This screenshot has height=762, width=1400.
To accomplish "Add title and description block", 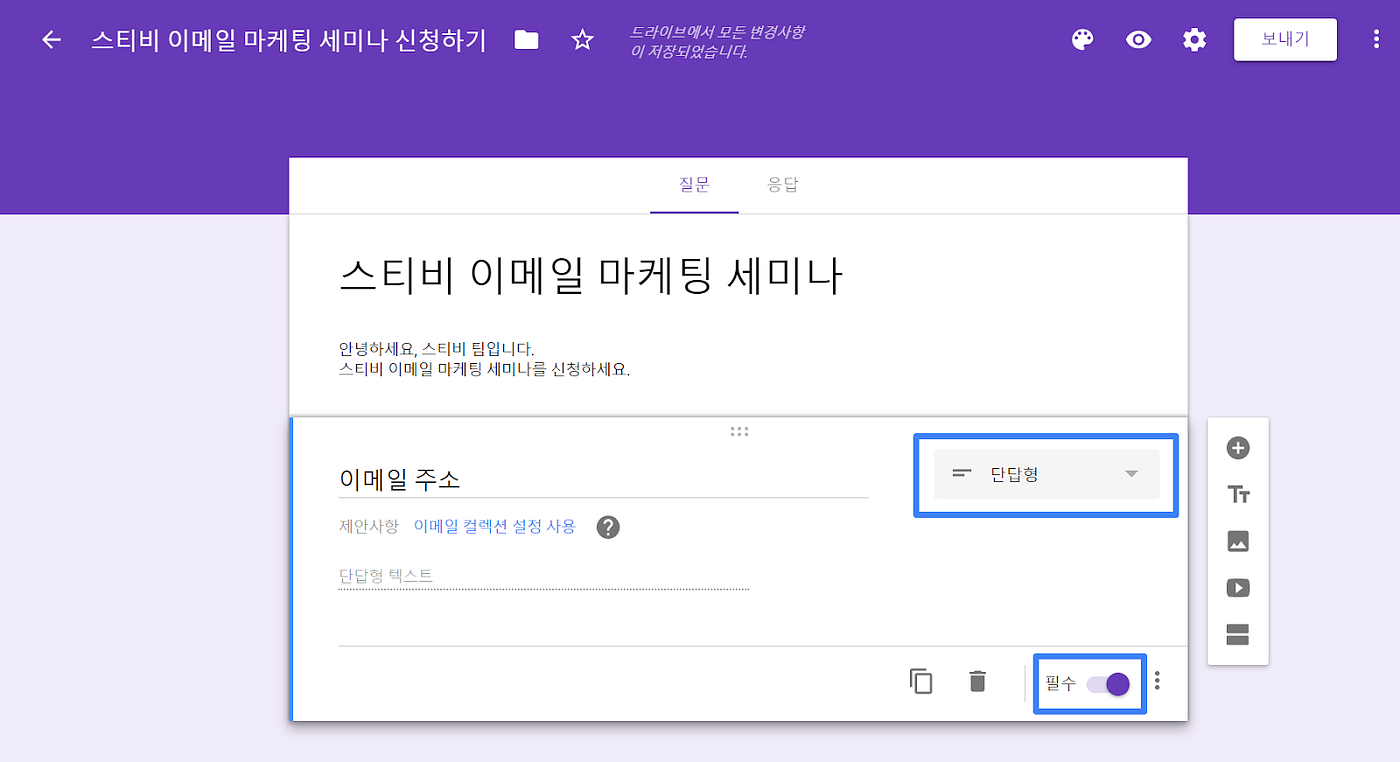I will pos(1238,495).
